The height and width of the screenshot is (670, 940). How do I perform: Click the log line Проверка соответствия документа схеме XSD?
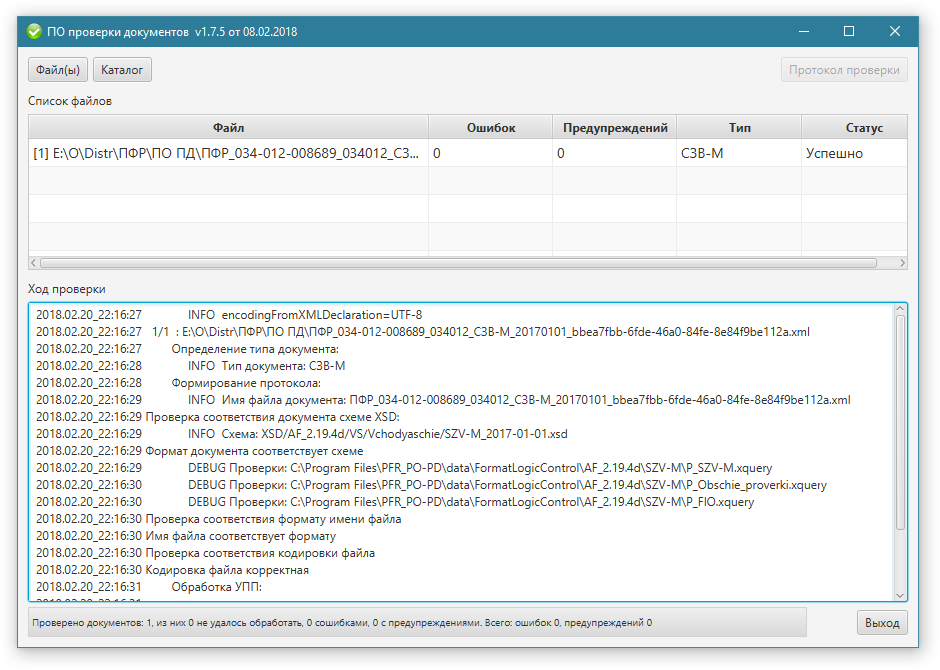pos(218,417)
